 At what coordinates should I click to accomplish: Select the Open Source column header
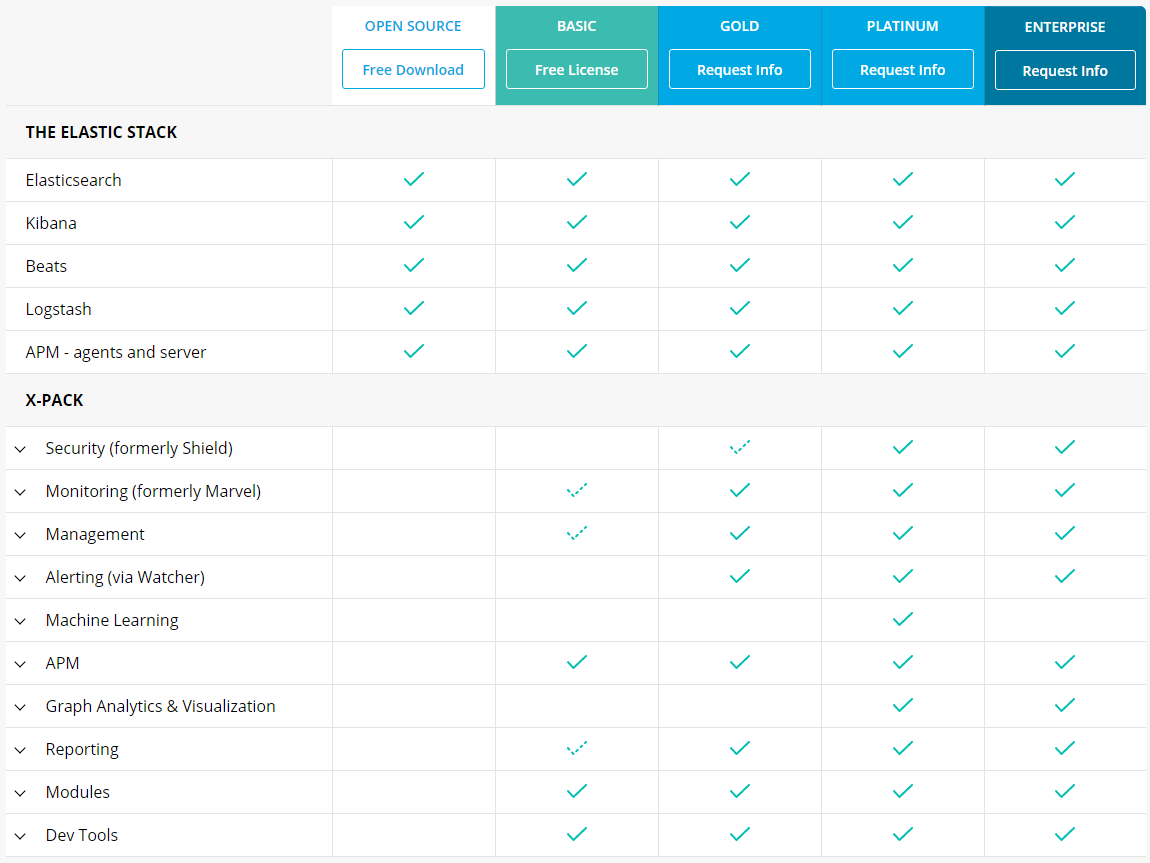413,26
